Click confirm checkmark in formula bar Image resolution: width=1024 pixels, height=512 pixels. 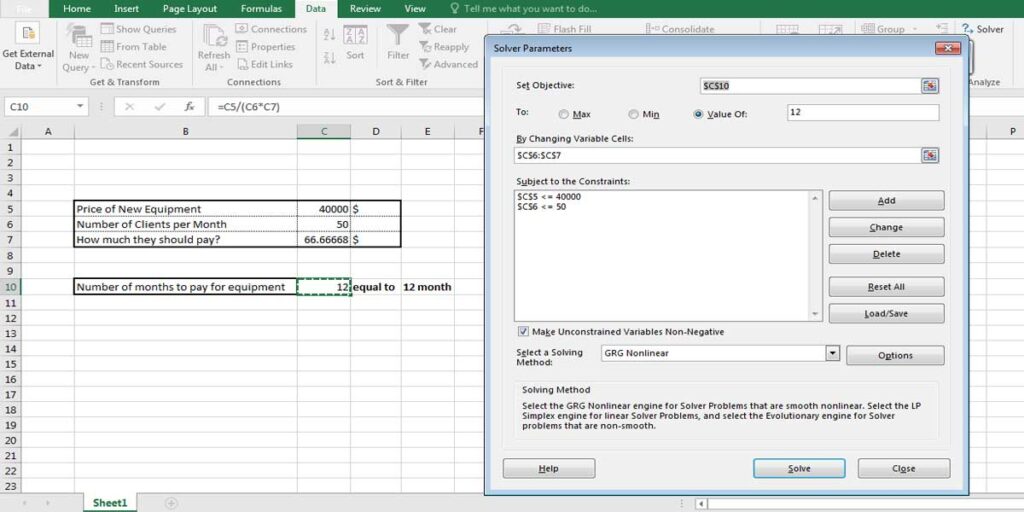click(159, 106)
